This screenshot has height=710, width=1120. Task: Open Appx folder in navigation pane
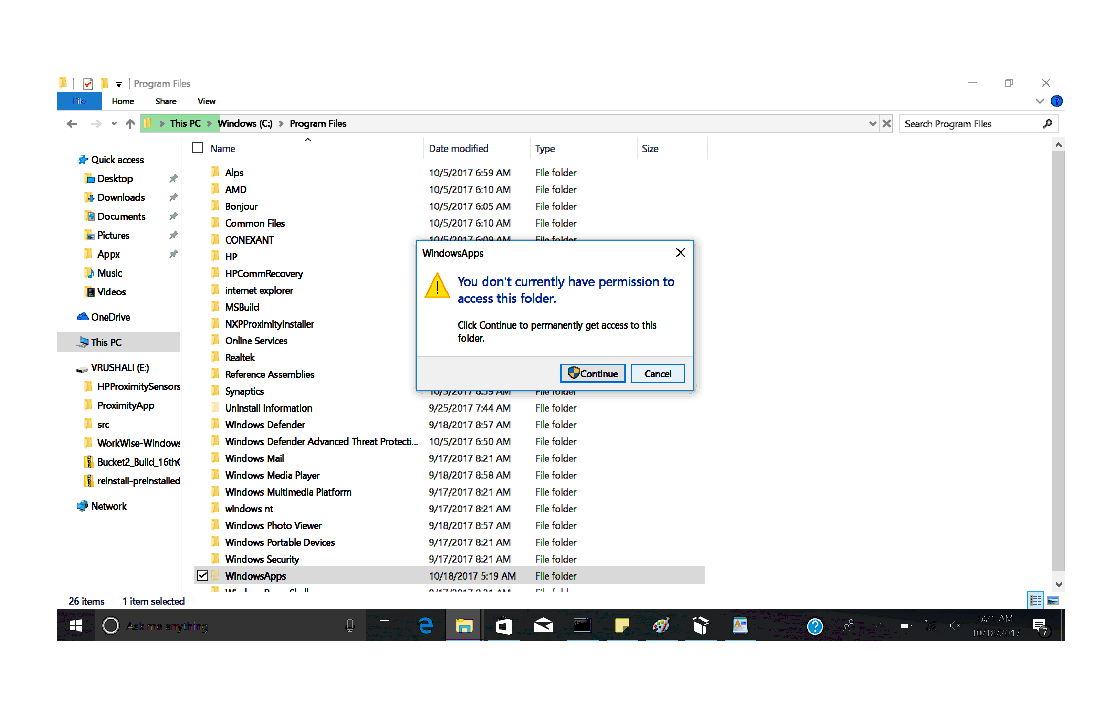click(108, 254)
